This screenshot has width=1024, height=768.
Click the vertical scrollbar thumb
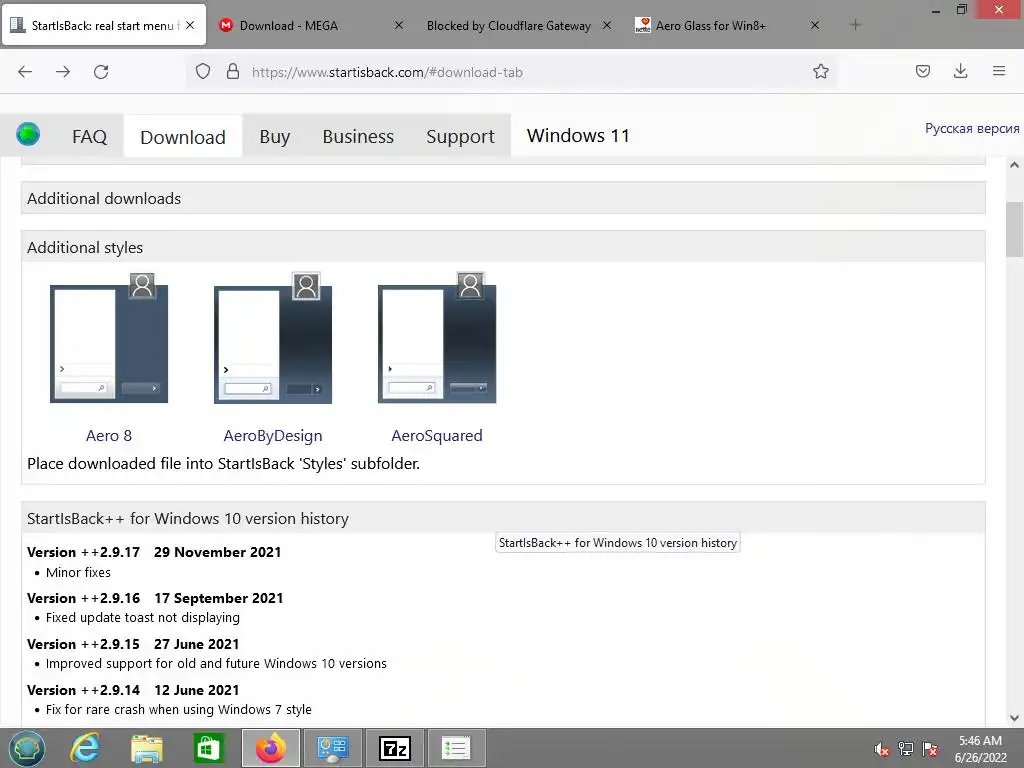coord(1014,229)
